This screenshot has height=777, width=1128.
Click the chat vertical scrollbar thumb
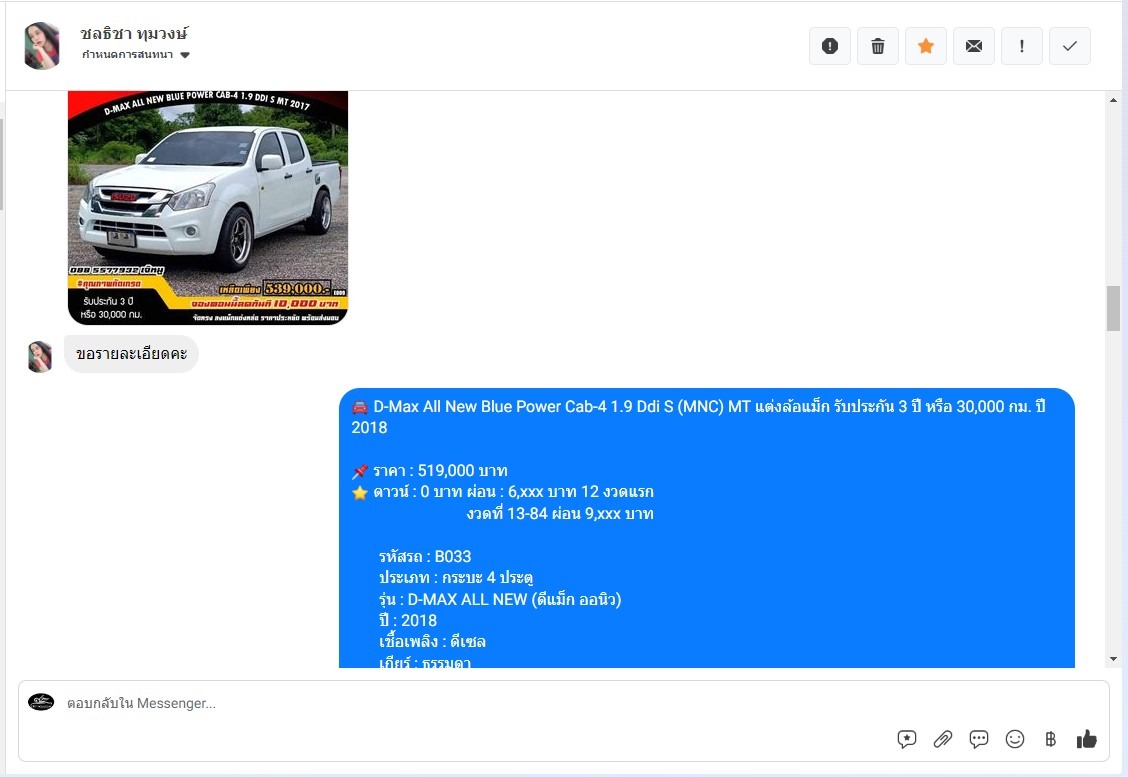(1114, 308)
